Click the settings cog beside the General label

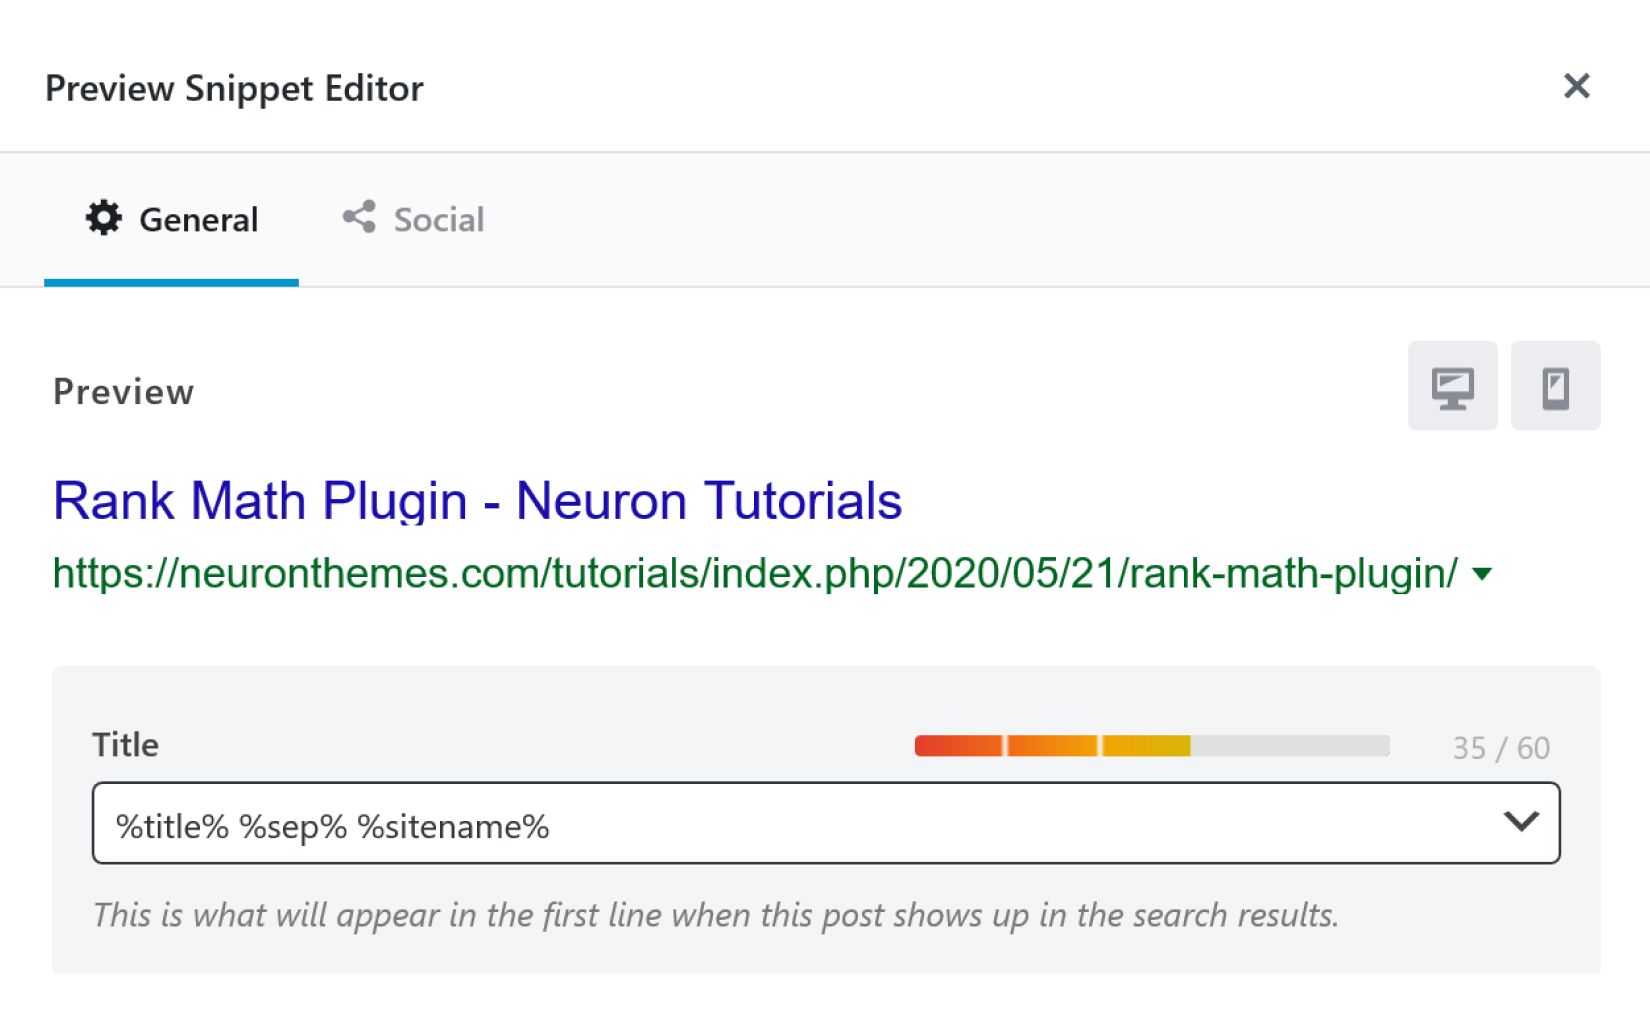[105, 218]
